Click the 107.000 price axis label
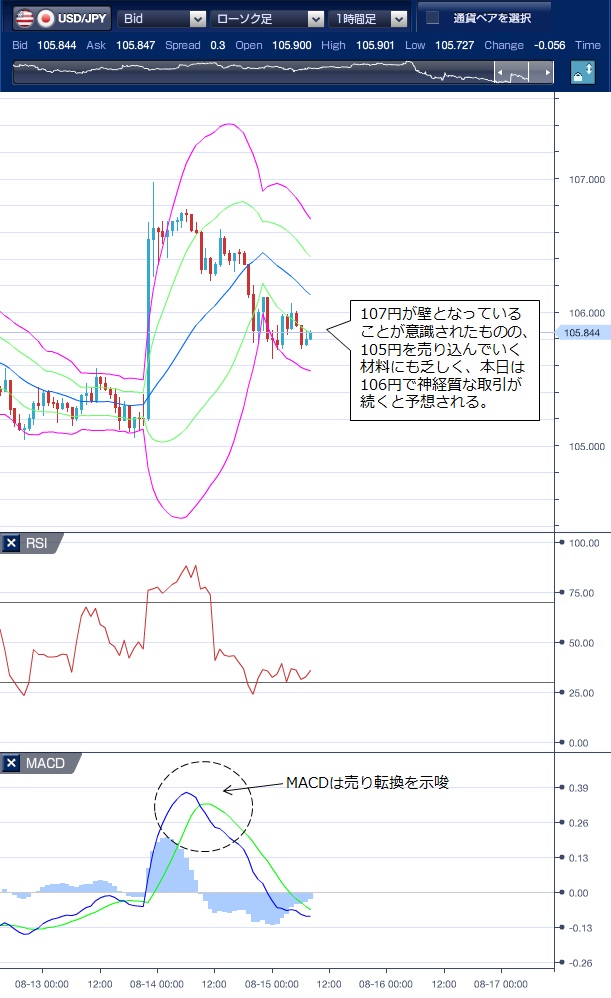Viewport: 611px width, 998px height. click(x=587, y=179)
